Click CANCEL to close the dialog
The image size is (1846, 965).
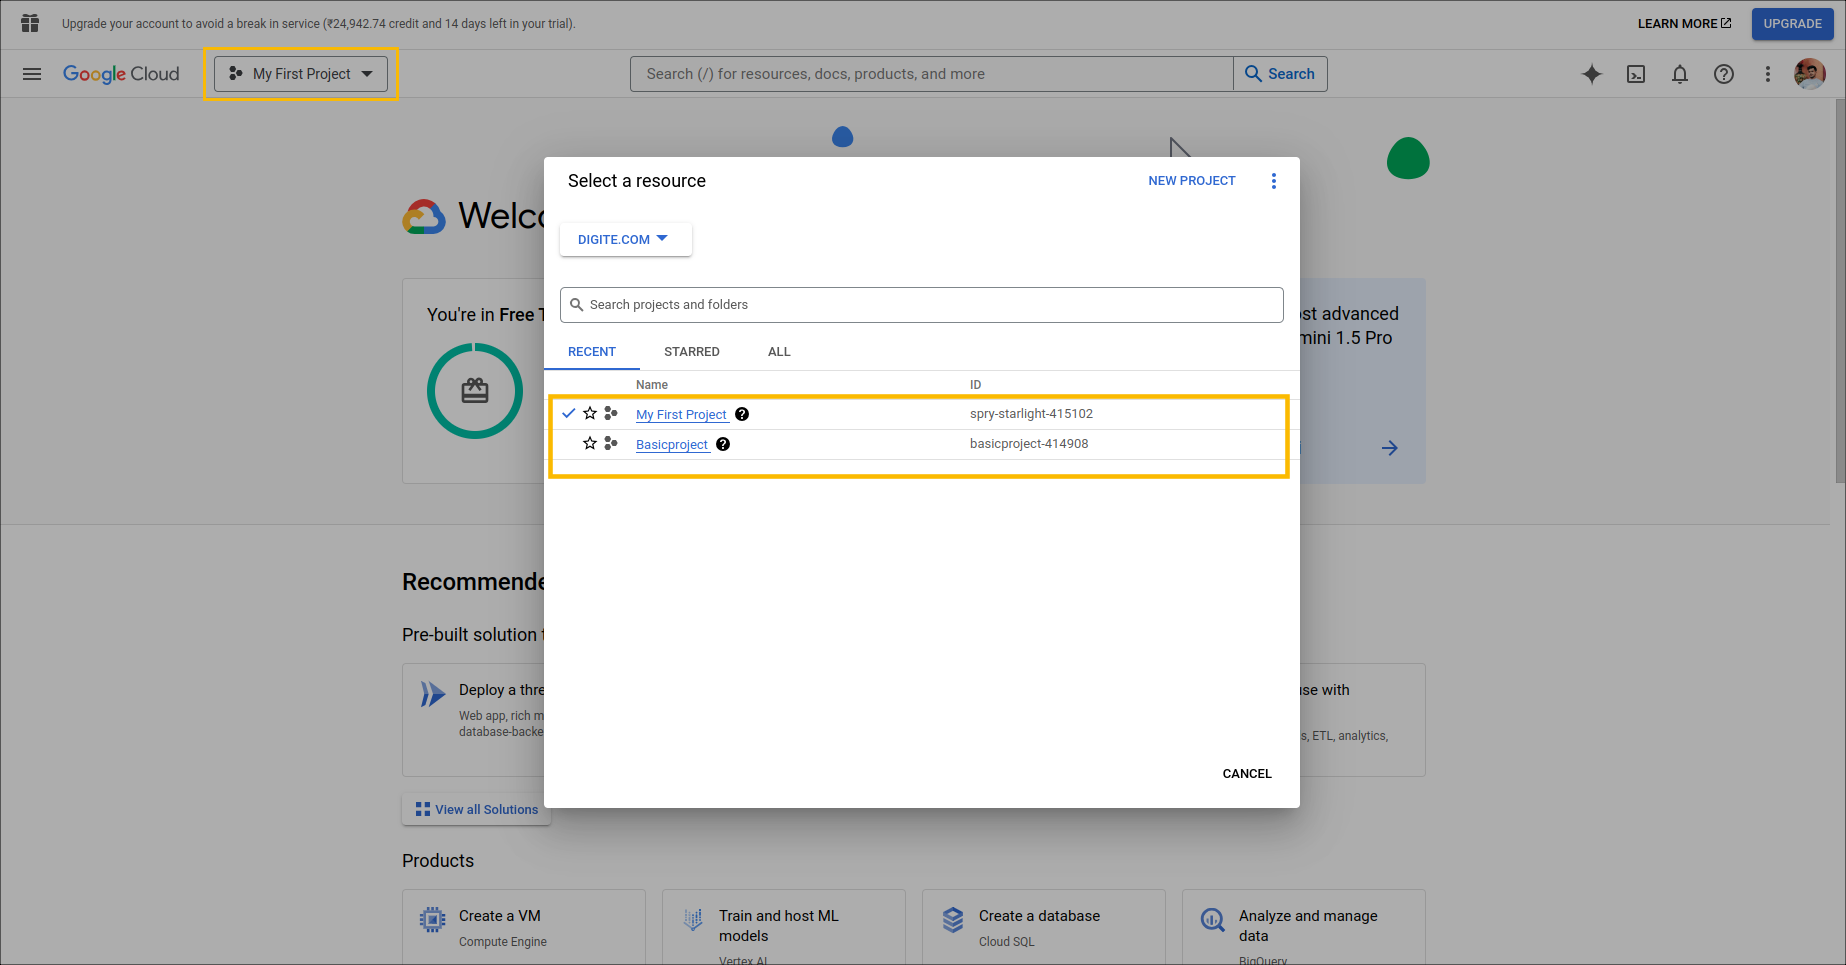pos(1247,774)
